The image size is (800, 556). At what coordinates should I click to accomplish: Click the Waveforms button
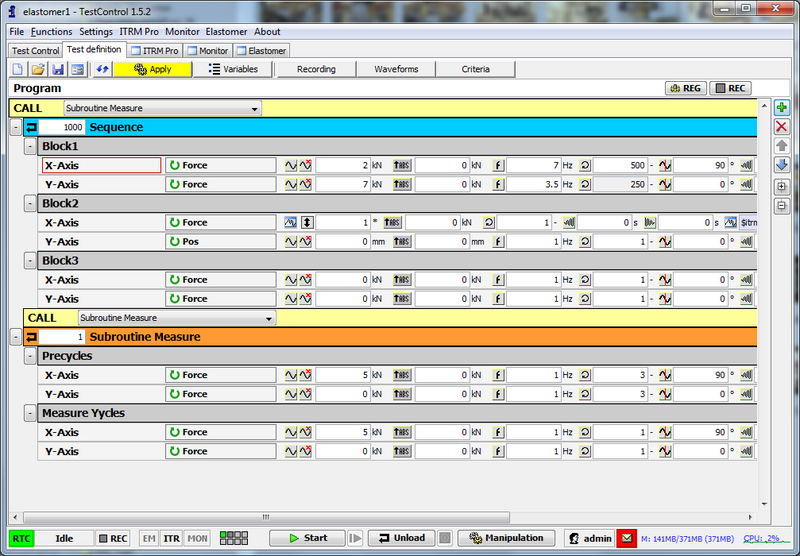pos(396,69)
